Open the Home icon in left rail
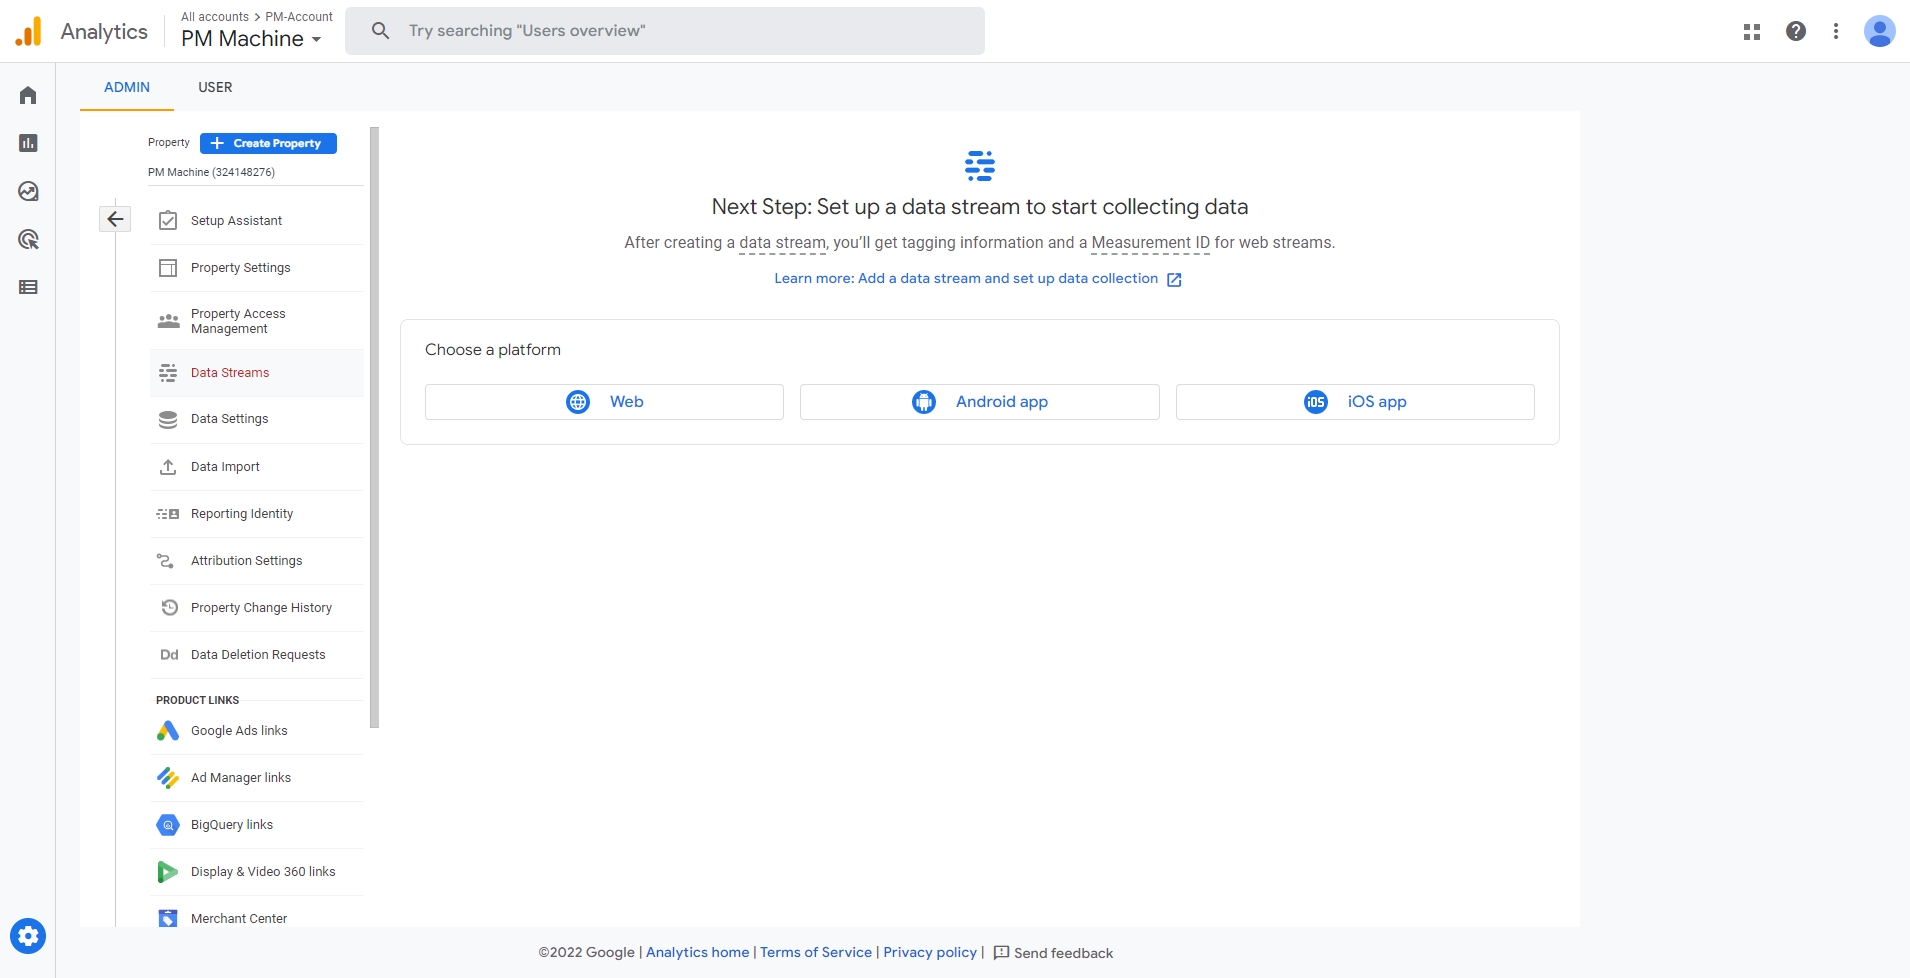 coord(28,95)
